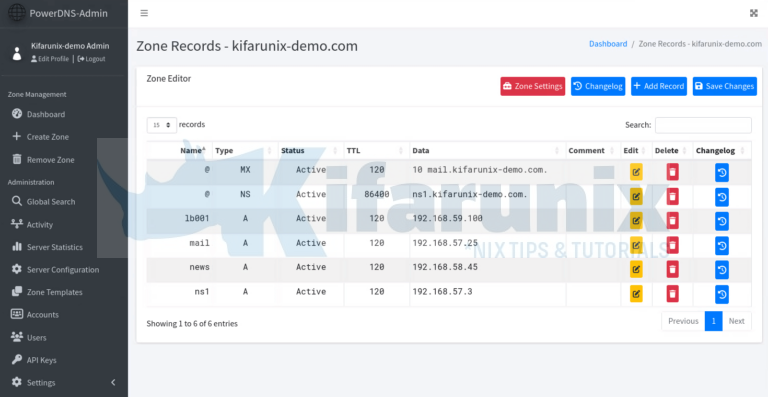This screenshot has width=768, height=397.
Task: Click the PowerDNS-Admin globe logo
Action: 17,13
